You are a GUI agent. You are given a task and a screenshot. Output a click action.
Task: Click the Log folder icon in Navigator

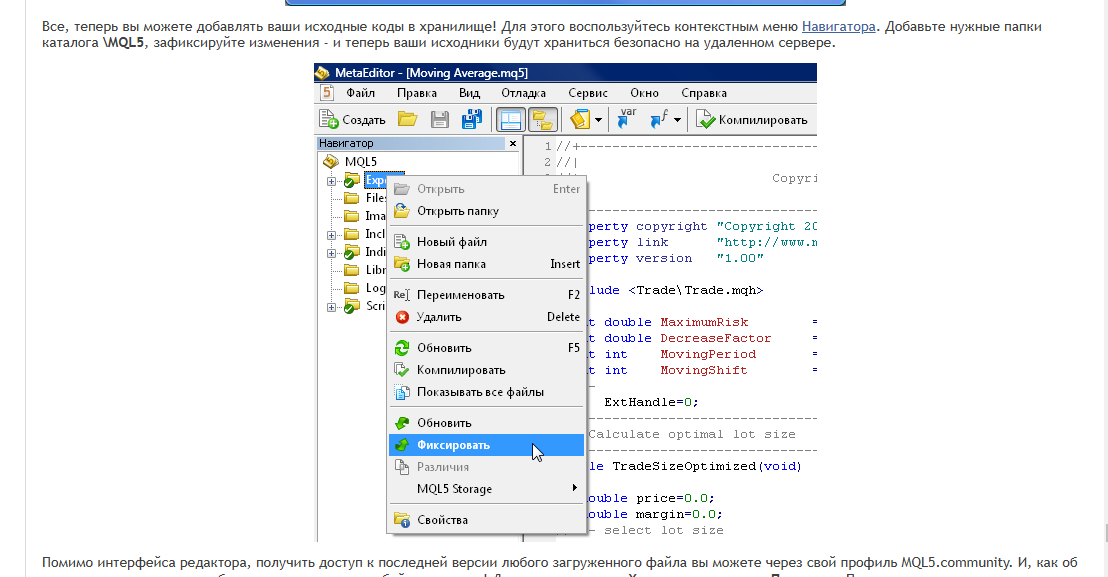[351, 287]
